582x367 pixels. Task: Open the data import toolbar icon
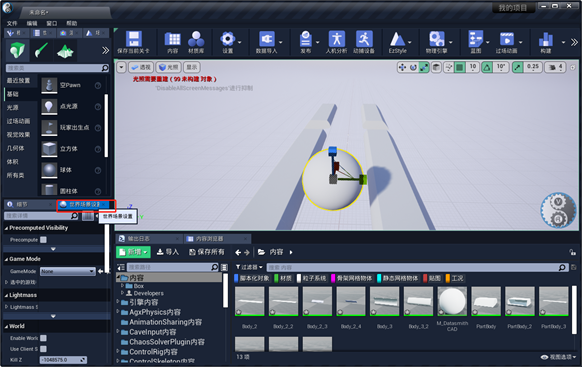267,39
